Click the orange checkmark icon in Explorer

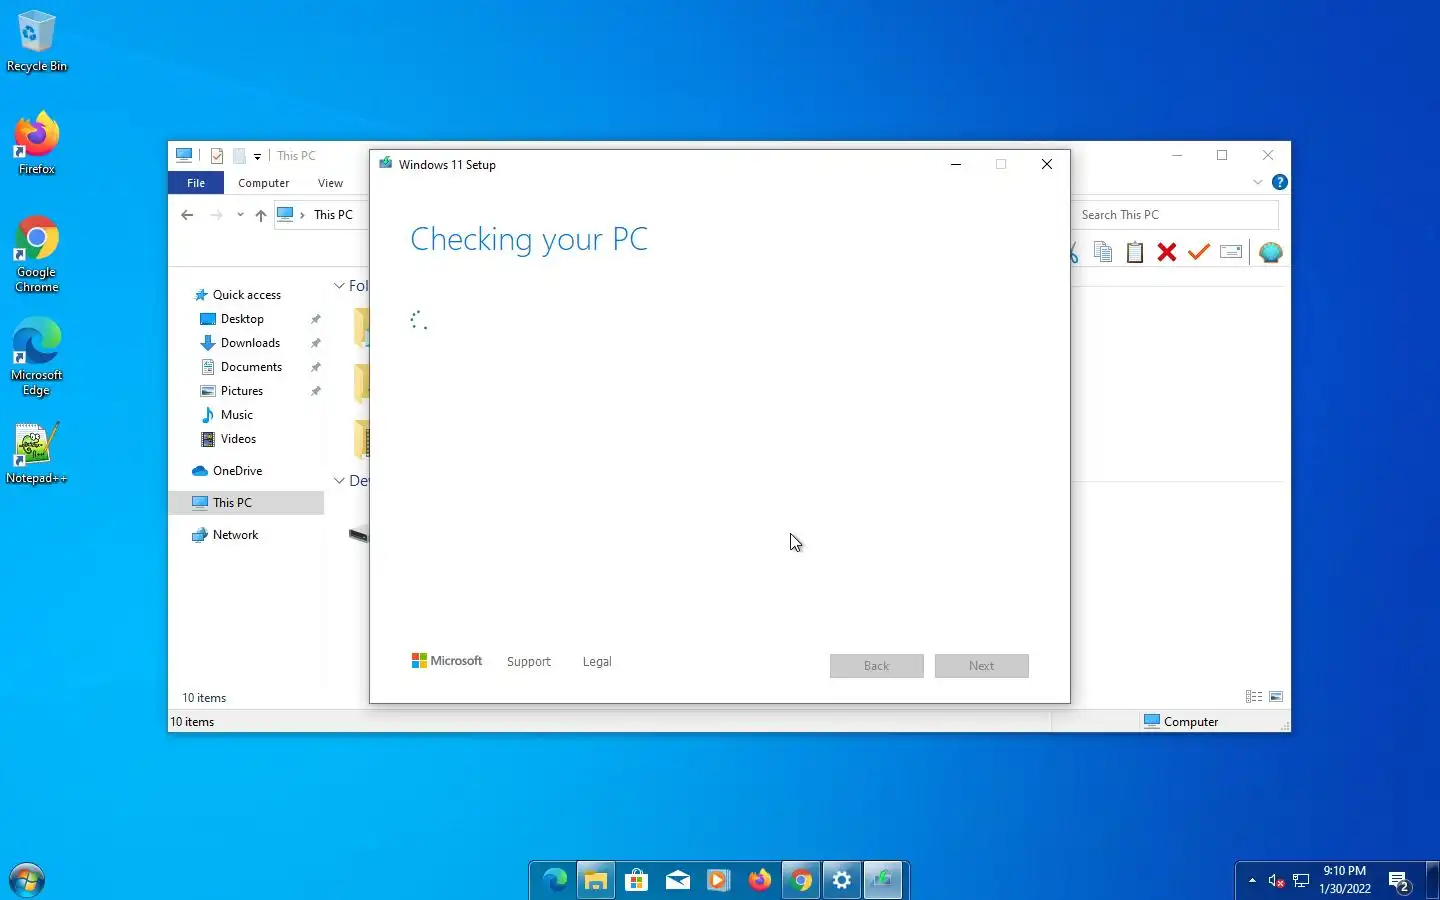coord(1199,252)
